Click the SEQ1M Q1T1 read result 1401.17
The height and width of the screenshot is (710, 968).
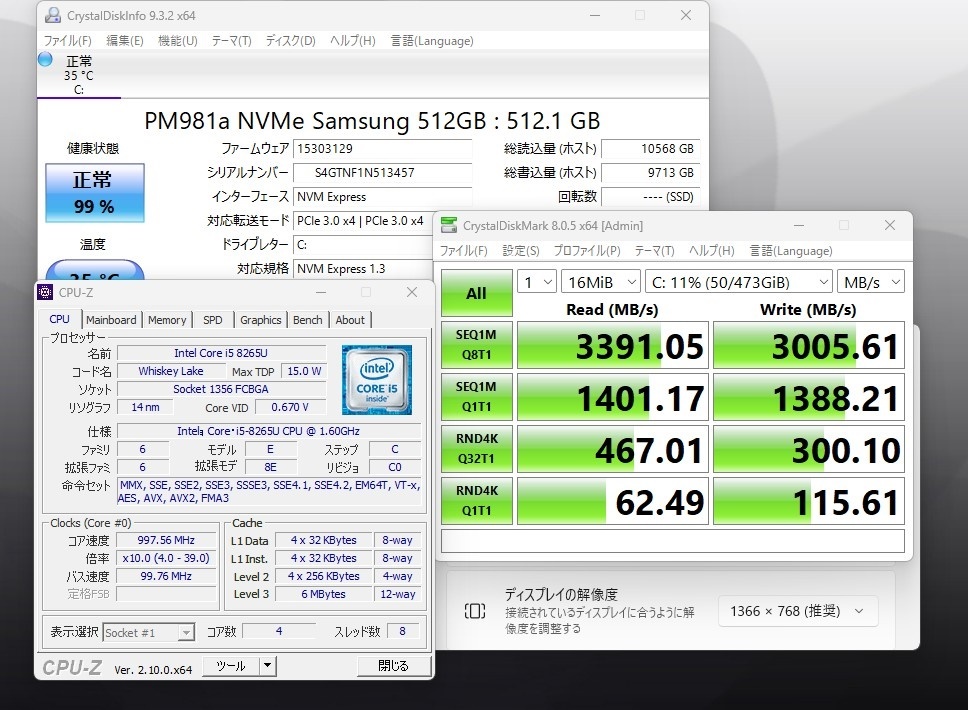612,396
